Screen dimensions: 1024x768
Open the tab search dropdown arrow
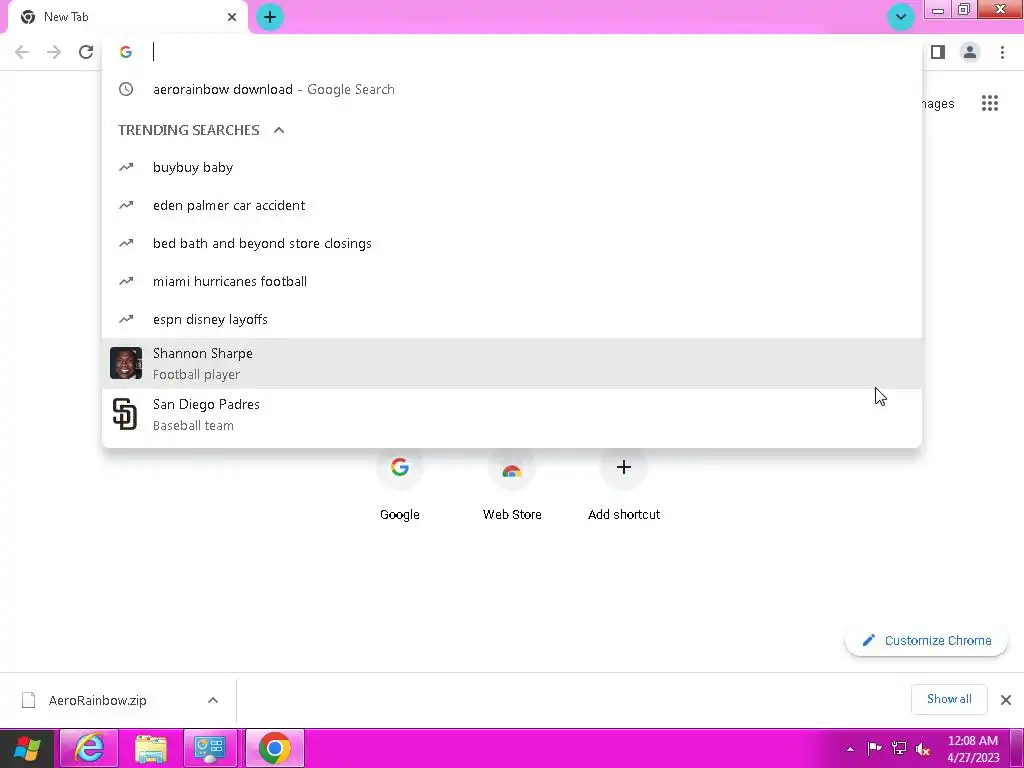point(901,17)
